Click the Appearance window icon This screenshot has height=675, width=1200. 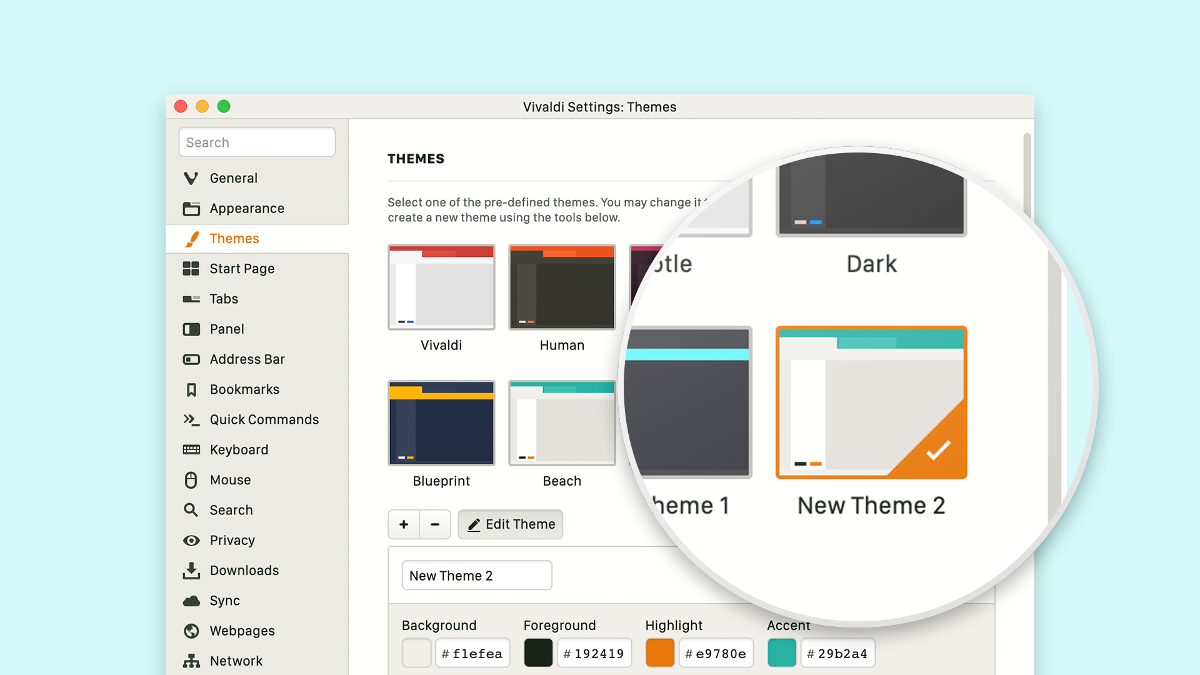(191, 209)
